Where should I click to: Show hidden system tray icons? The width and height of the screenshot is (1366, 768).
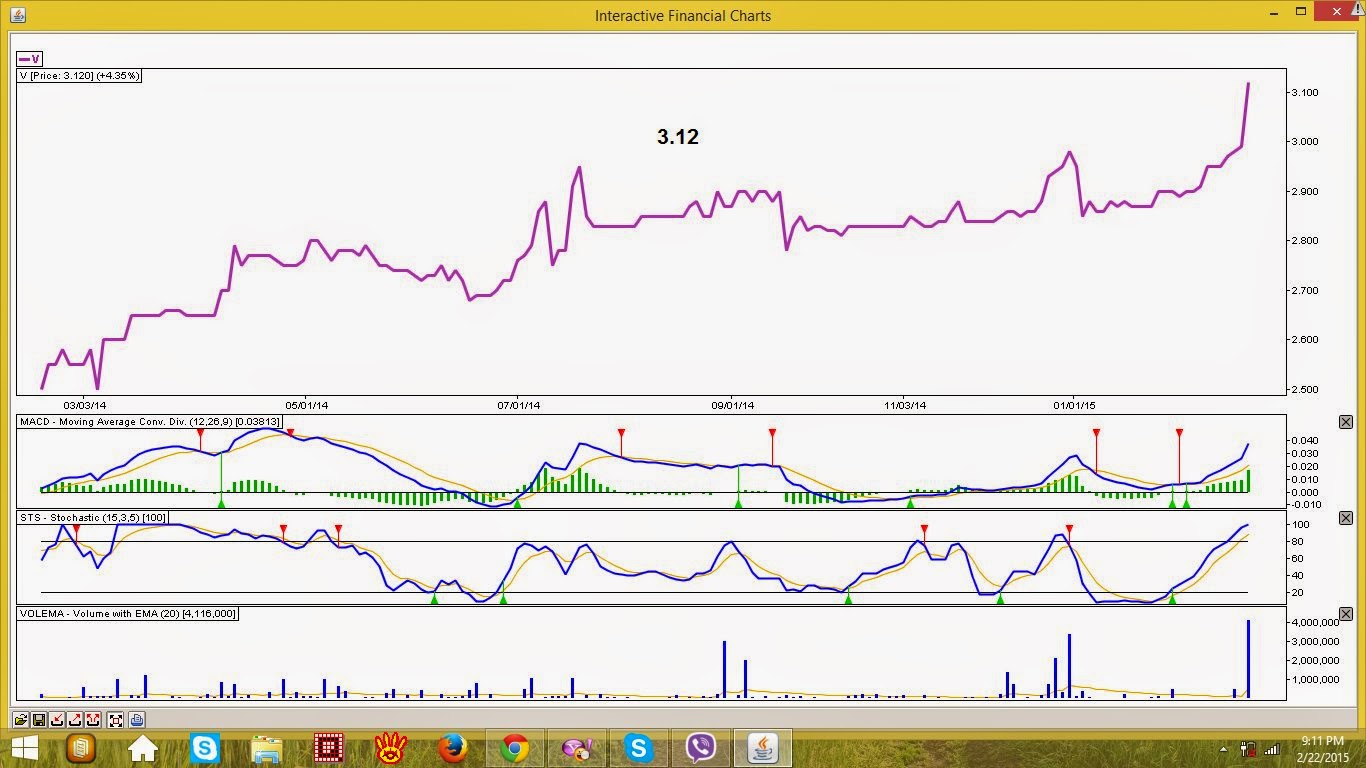[1224, 749]
